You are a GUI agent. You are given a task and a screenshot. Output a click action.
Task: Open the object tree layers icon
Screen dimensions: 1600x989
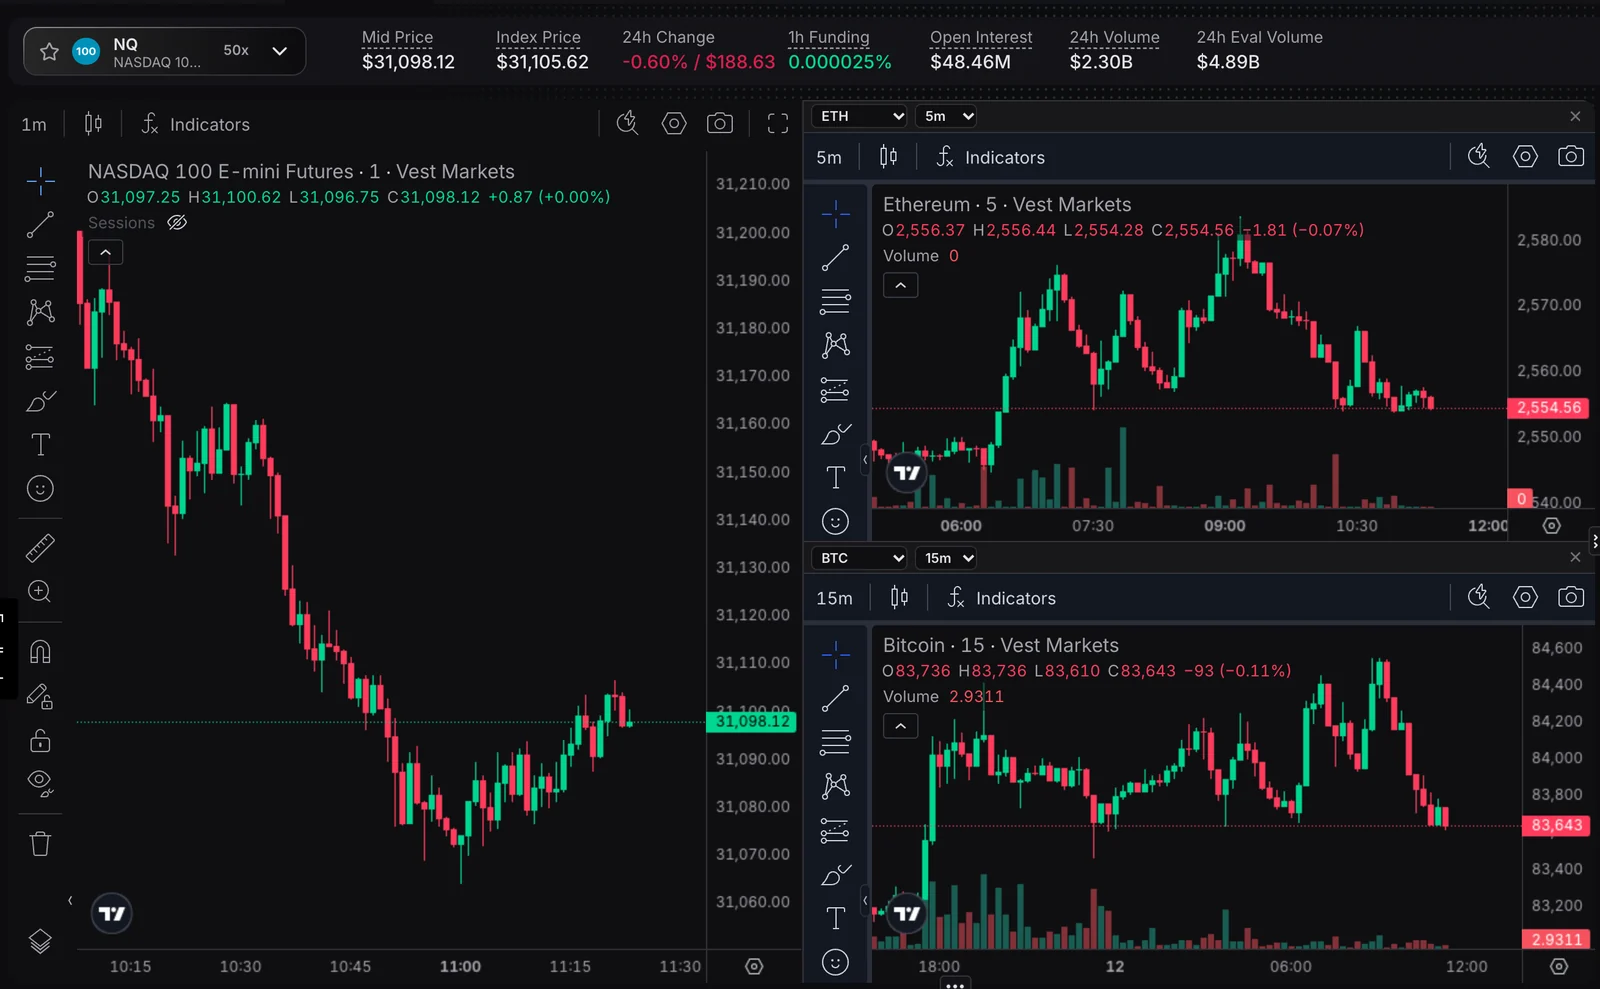(40, 942)
